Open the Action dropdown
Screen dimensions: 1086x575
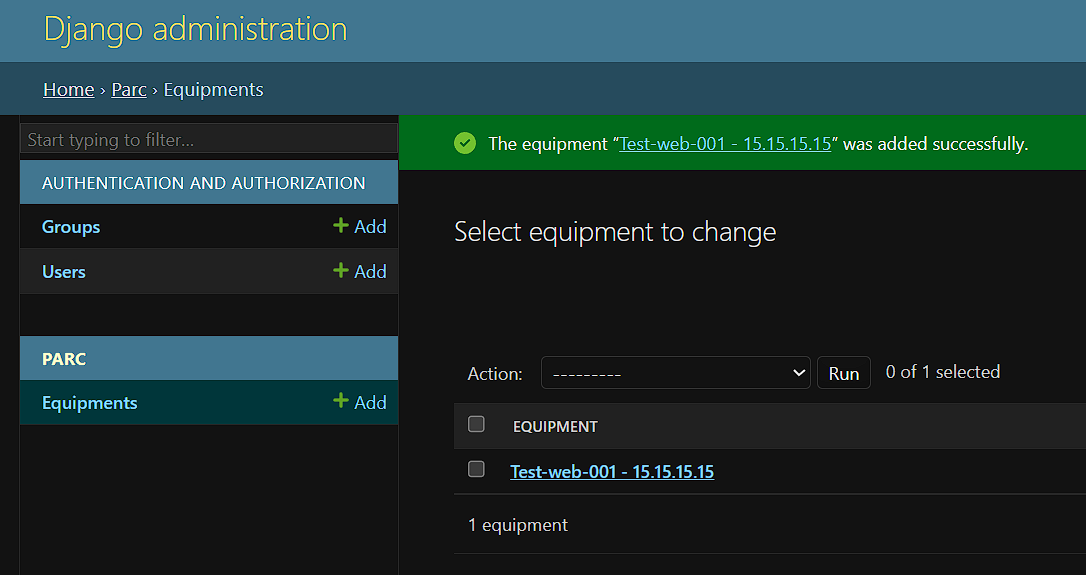pos(675,373)
